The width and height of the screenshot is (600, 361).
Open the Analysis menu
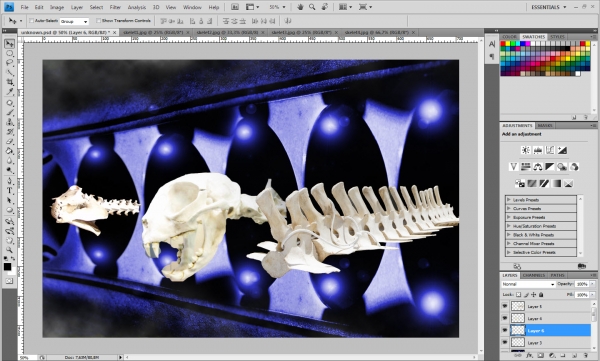[137, 7]
